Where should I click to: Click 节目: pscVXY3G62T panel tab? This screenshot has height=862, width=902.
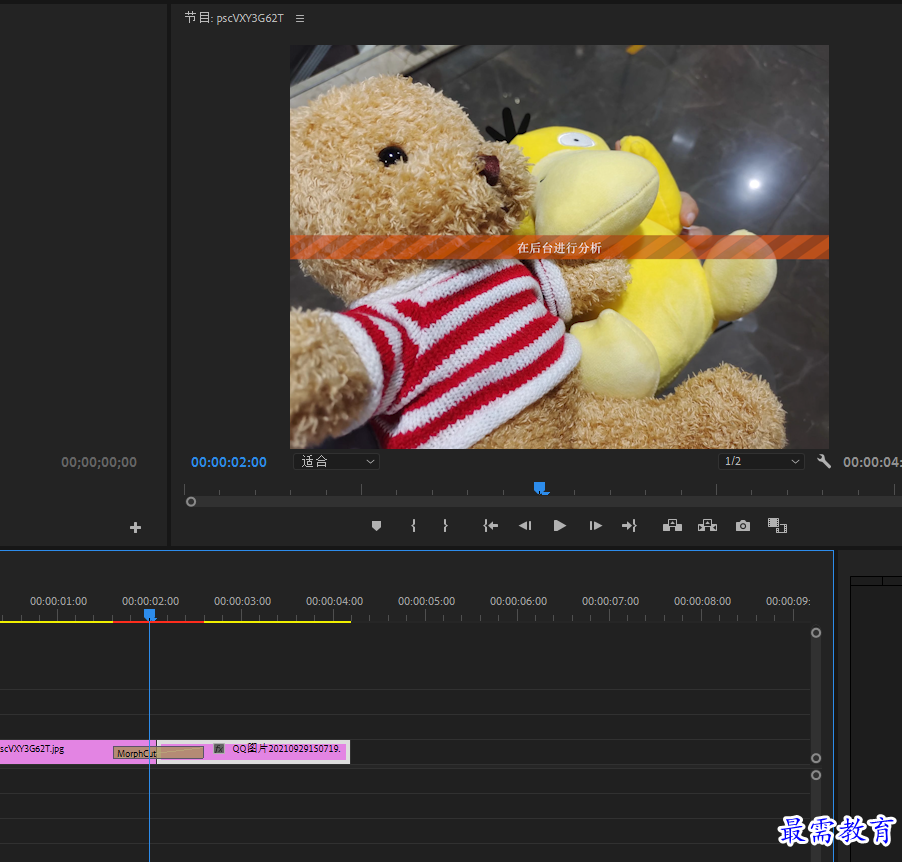(234, 18)
